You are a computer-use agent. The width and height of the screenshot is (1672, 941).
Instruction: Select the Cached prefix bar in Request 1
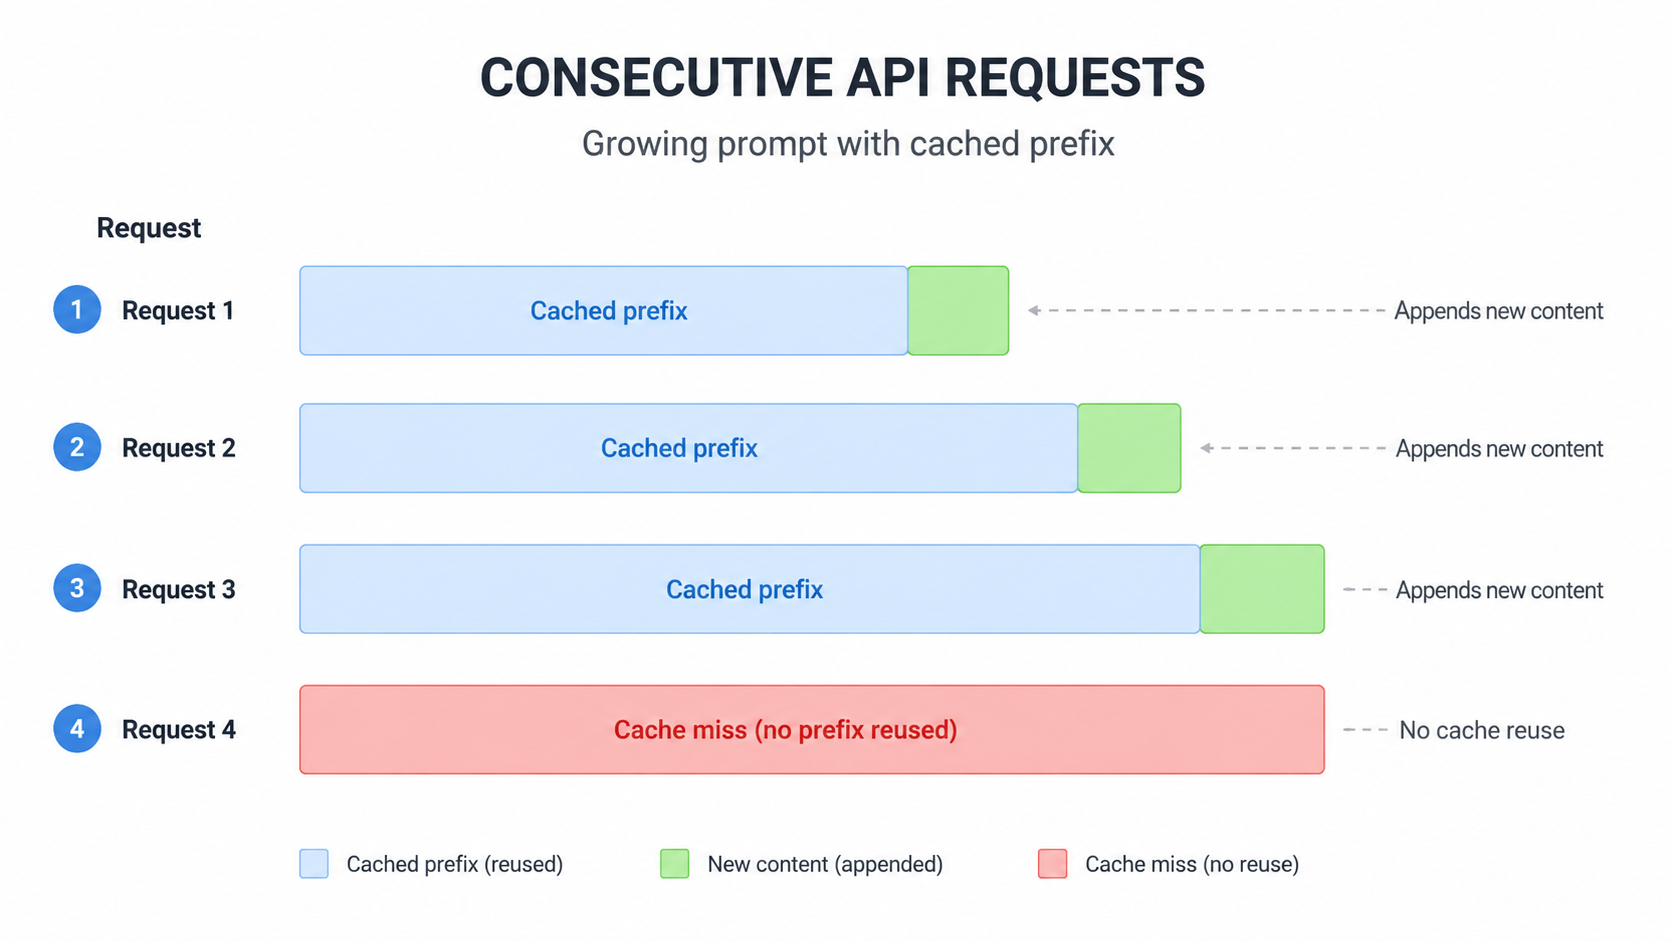(x=604, y=310)
